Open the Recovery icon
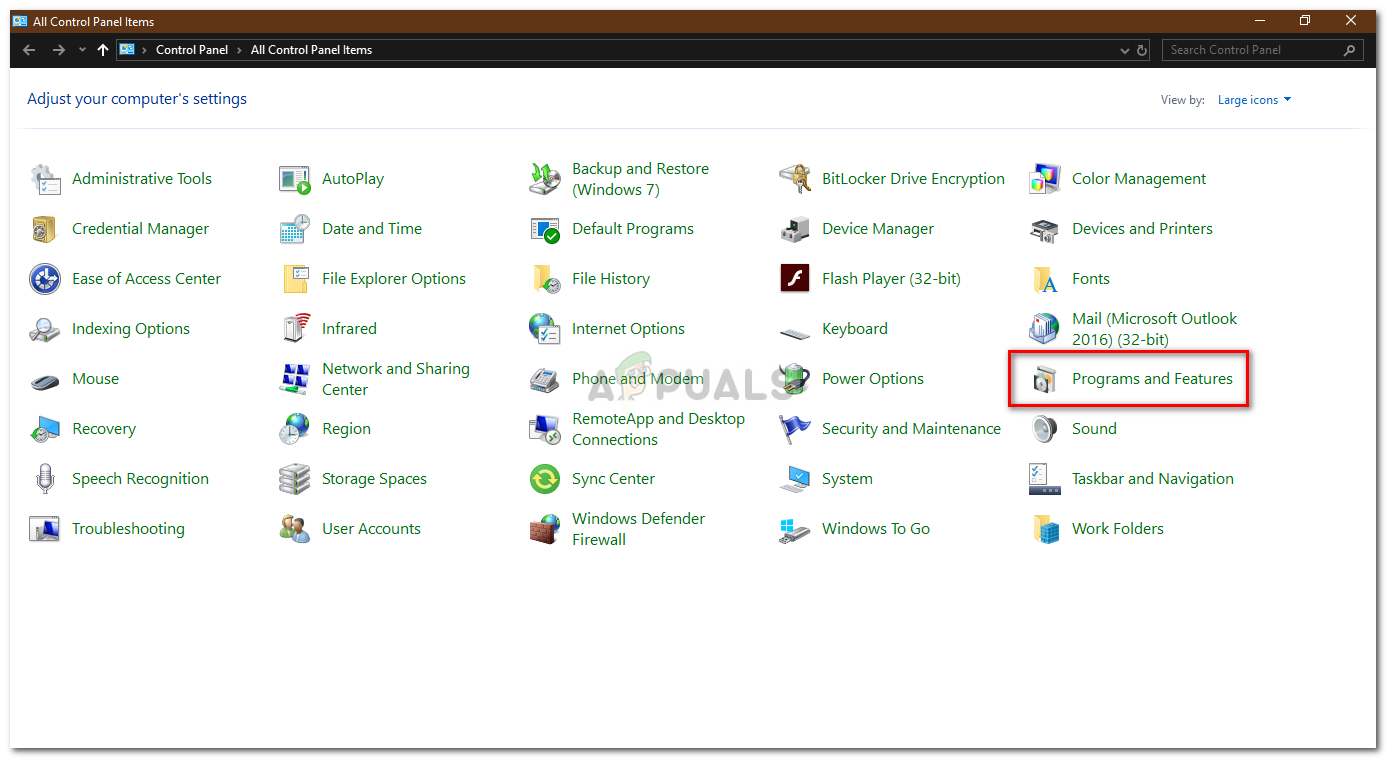The height and width of the screenshot is (759, 1387). pos(45,429)
